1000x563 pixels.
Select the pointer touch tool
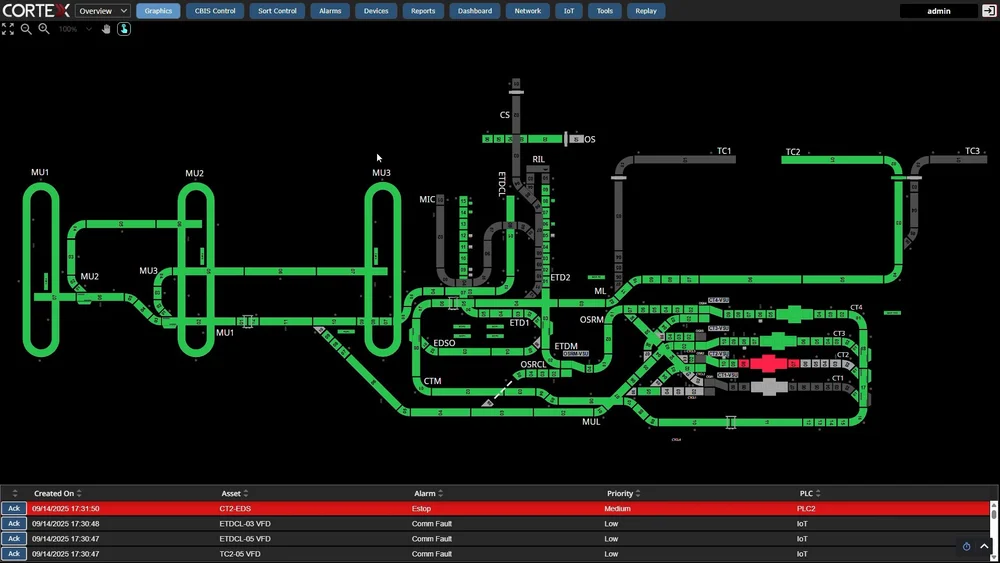pyautogui.click(x=124, y=29)
